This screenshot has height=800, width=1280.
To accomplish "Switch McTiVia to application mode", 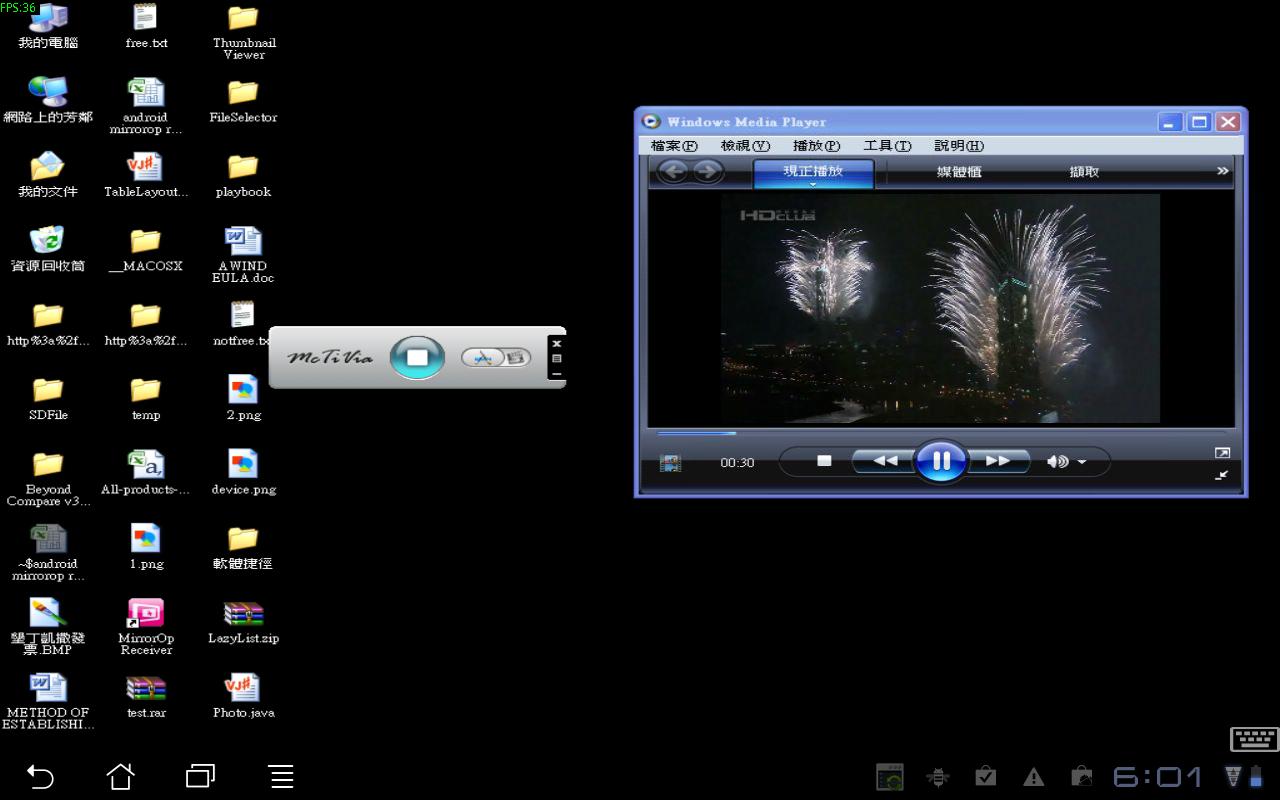I will 483,357.
